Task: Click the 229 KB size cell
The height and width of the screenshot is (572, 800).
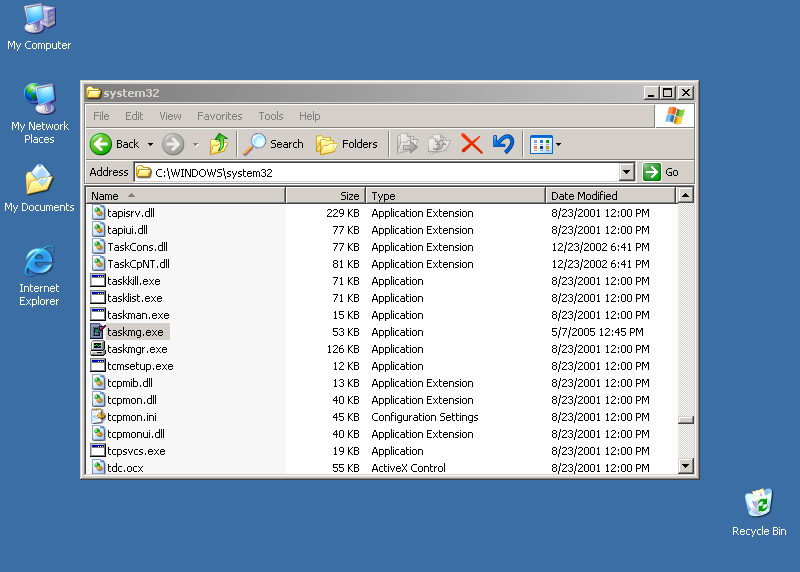Action: click(343, 213)
